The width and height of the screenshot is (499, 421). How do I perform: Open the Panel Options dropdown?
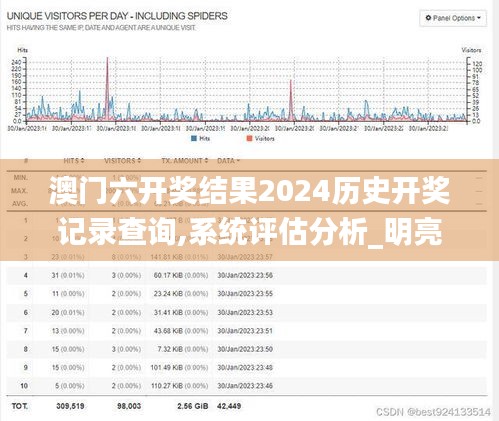pyautogui.click(x=453, y=18)
